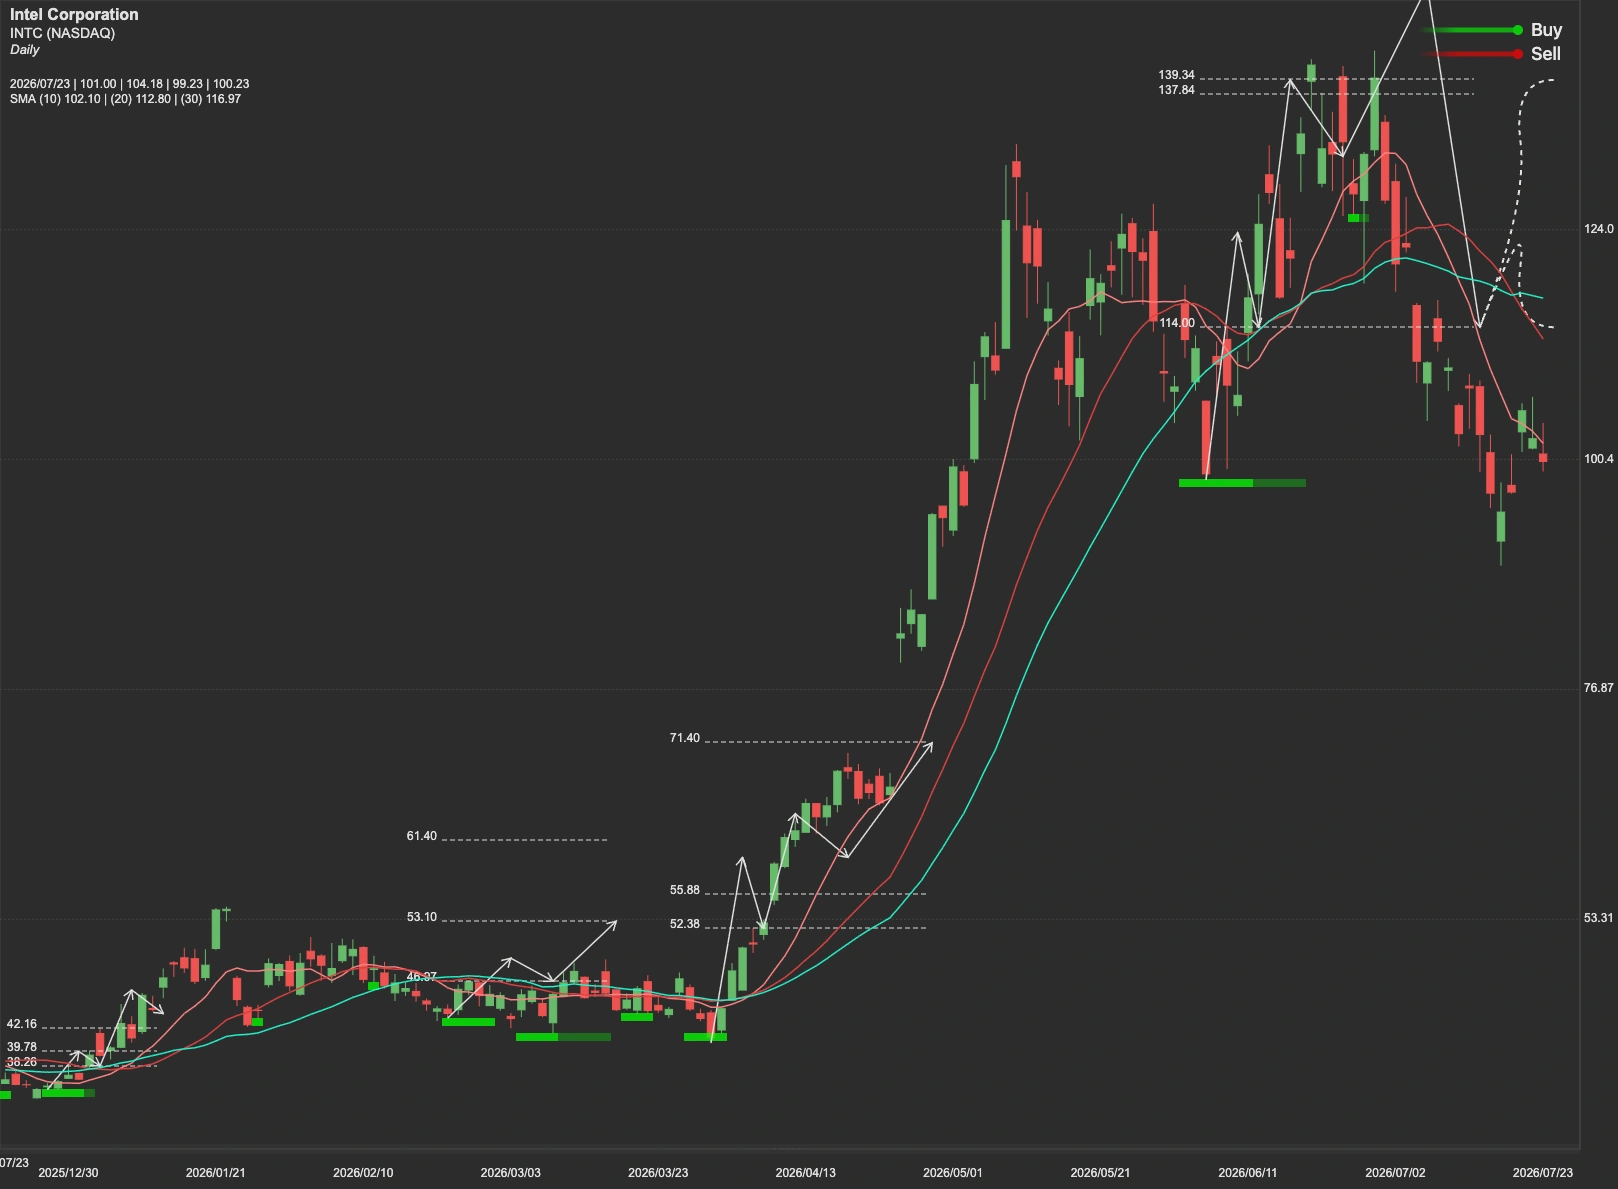
Task: Click the 2026/04/13 date axis label
Action: (805, 1173)
